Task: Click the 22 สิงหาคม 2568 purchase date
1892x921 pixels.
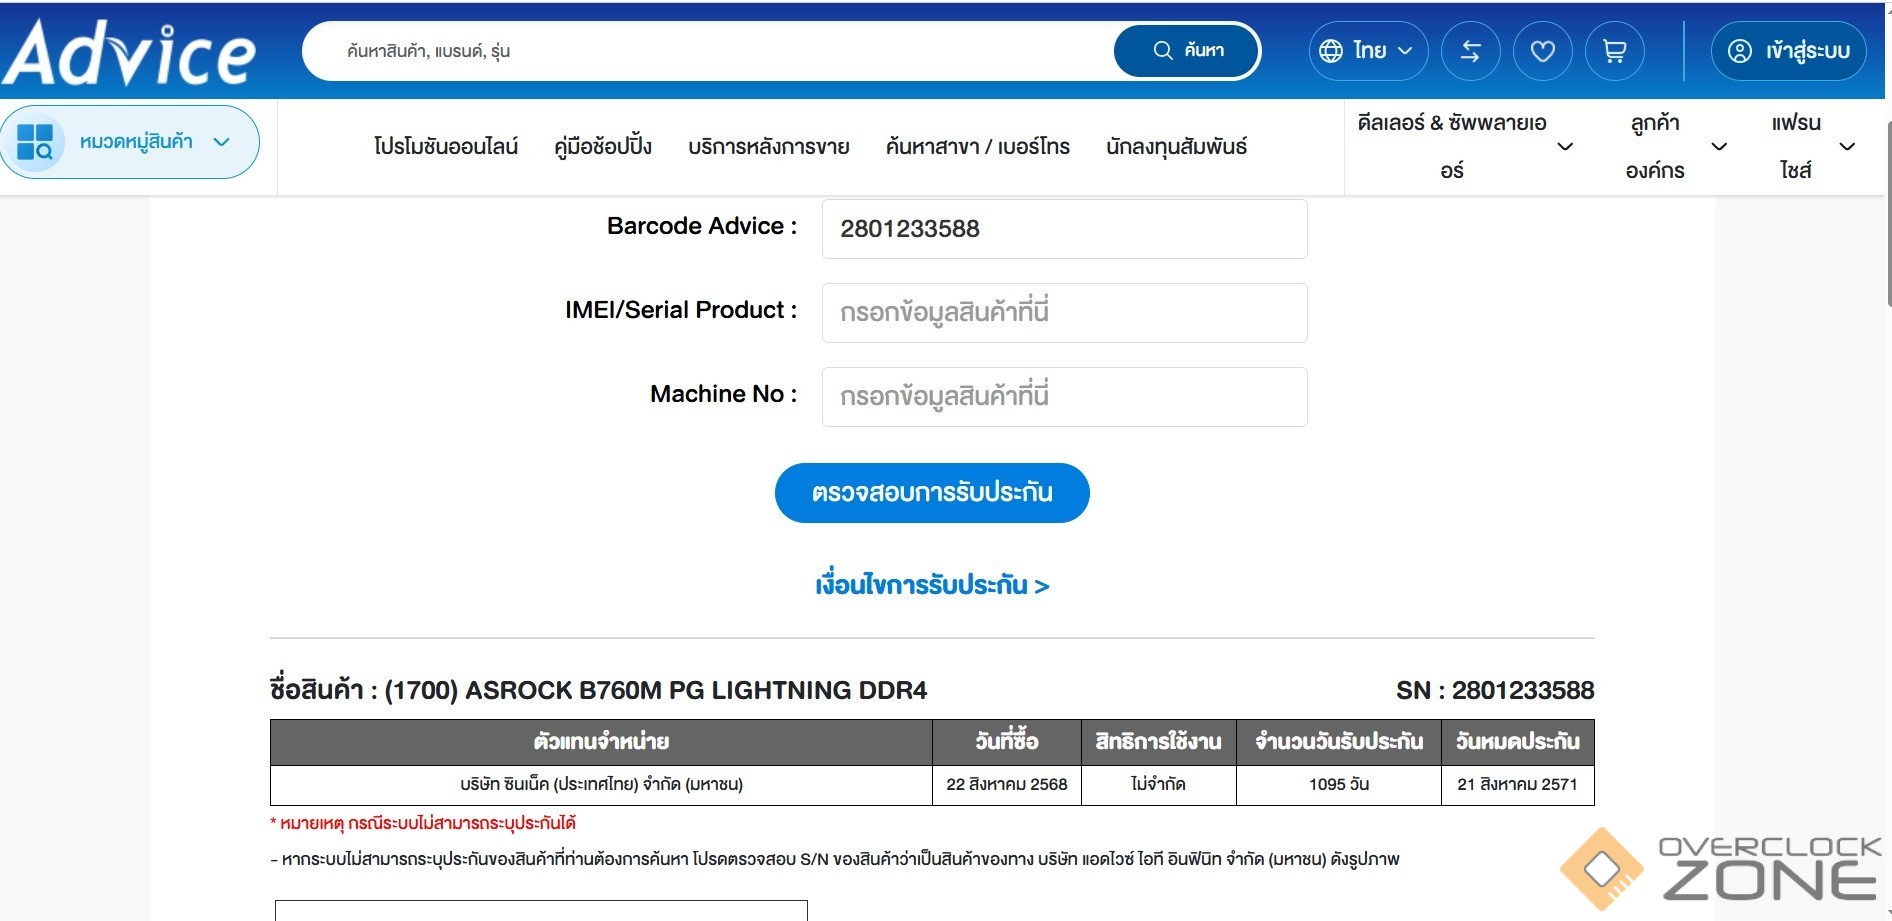Action: pyautogui.click(x=1007, y=785)
